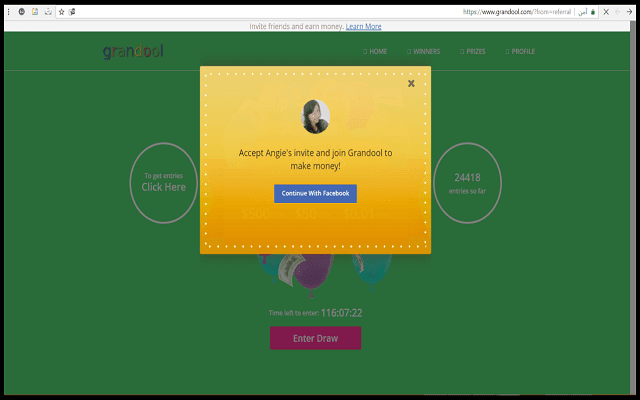Open the WINNERS menu item
Viewport: 640px width, 400px height.
tap(423, 51)
